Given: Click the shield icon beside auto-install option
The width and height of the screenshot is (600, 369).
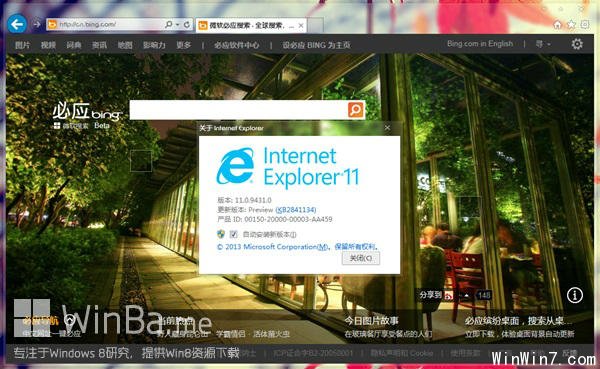Looking at the screenshot, I should point(221,234).
